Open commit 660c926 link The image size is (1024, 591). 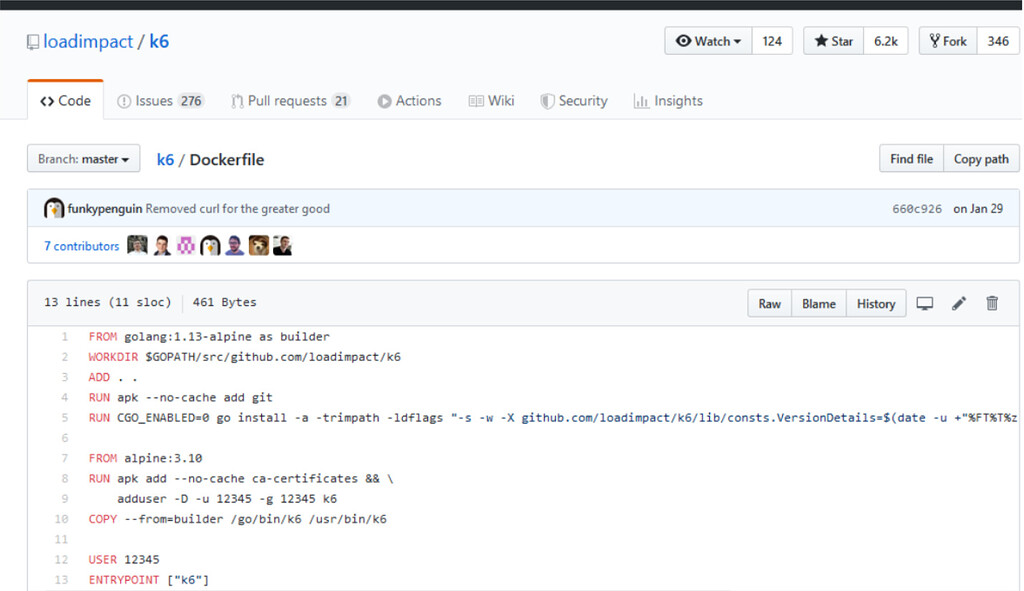click(917, 209)
